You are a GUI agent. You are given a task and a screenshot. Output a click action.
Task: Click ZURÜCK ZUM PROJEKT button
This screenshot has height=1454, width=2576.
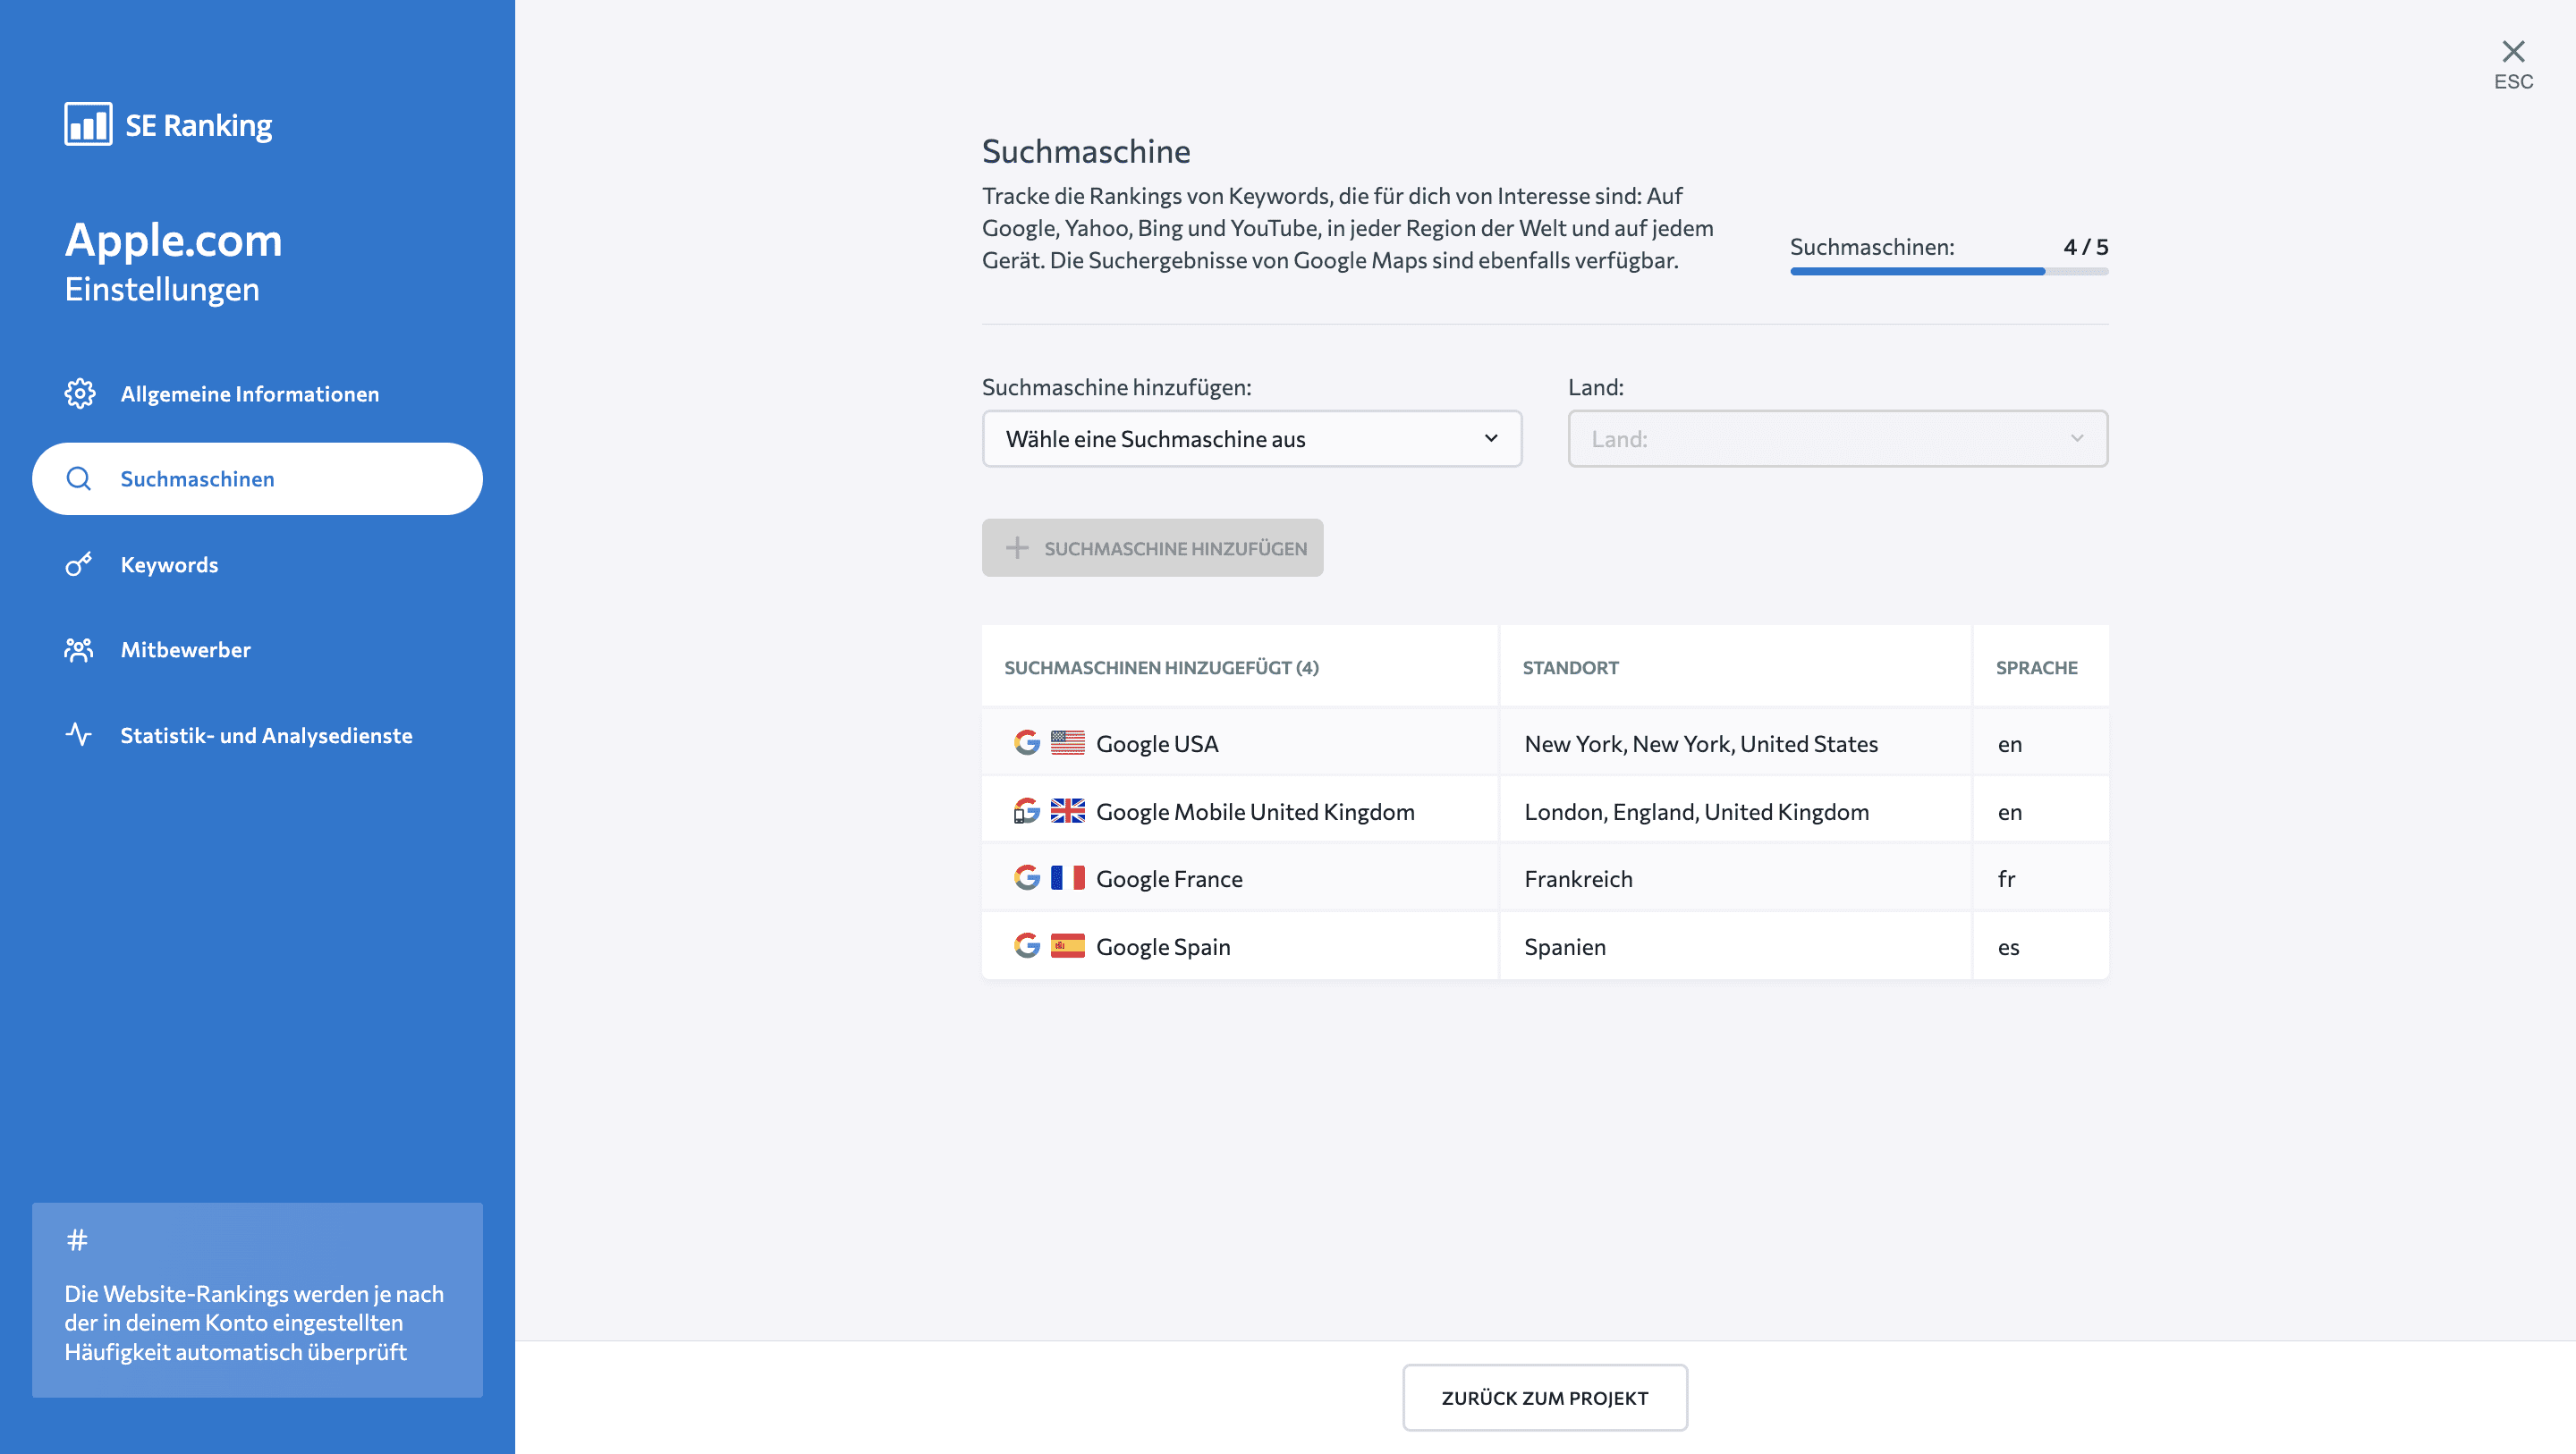point(1544,1397)
